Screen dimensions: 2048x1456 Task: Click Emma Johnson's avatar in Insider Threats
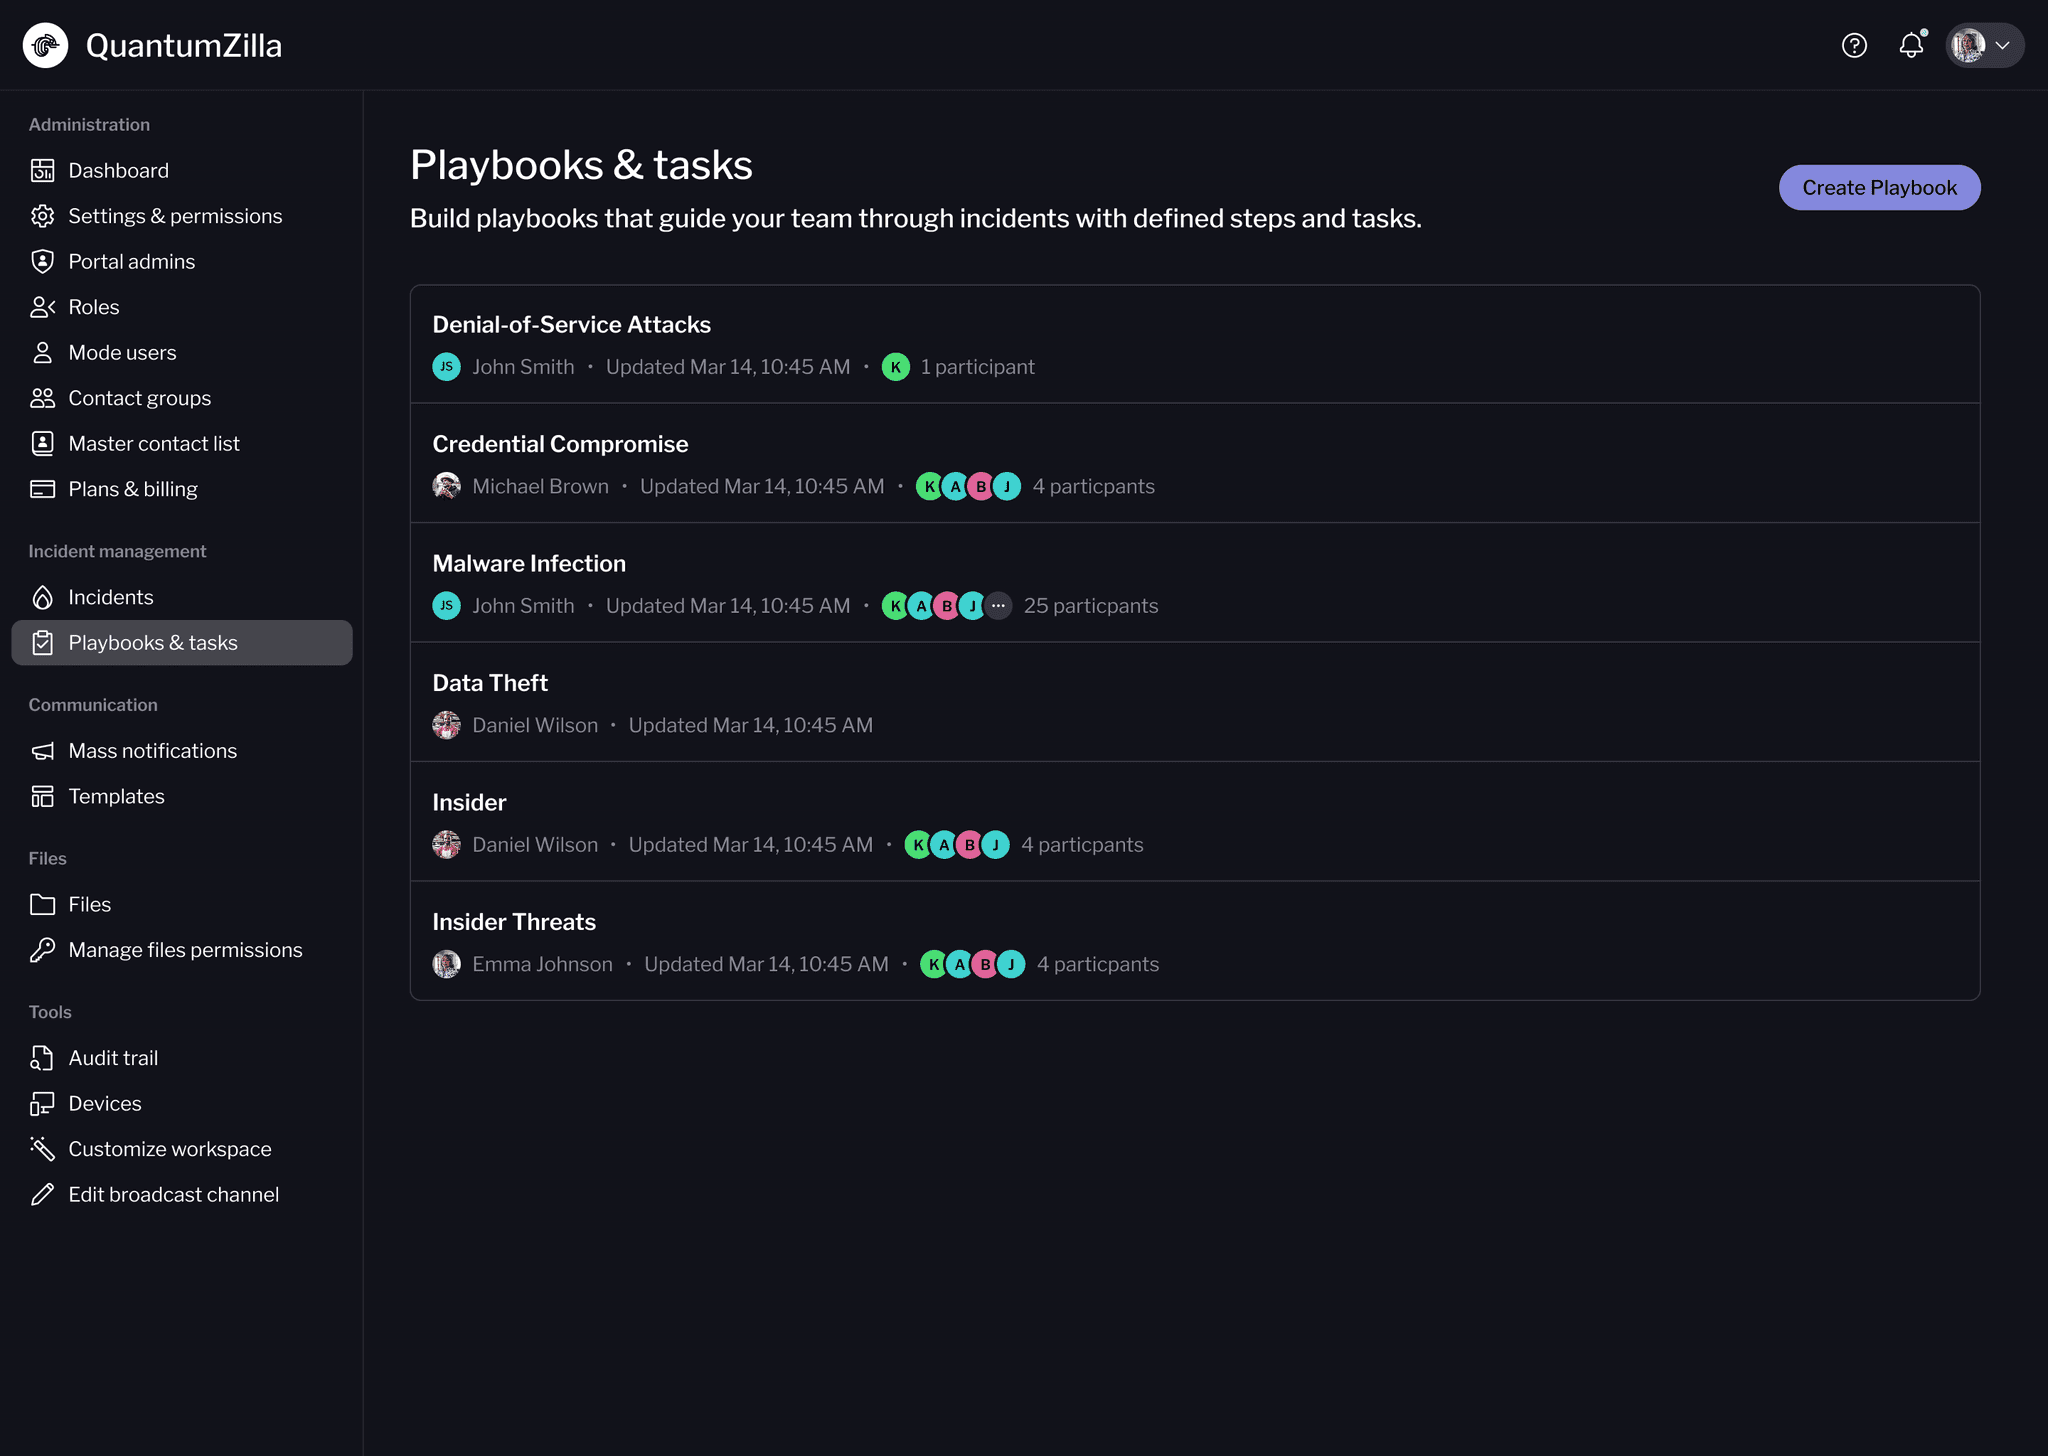coord(446,964)
